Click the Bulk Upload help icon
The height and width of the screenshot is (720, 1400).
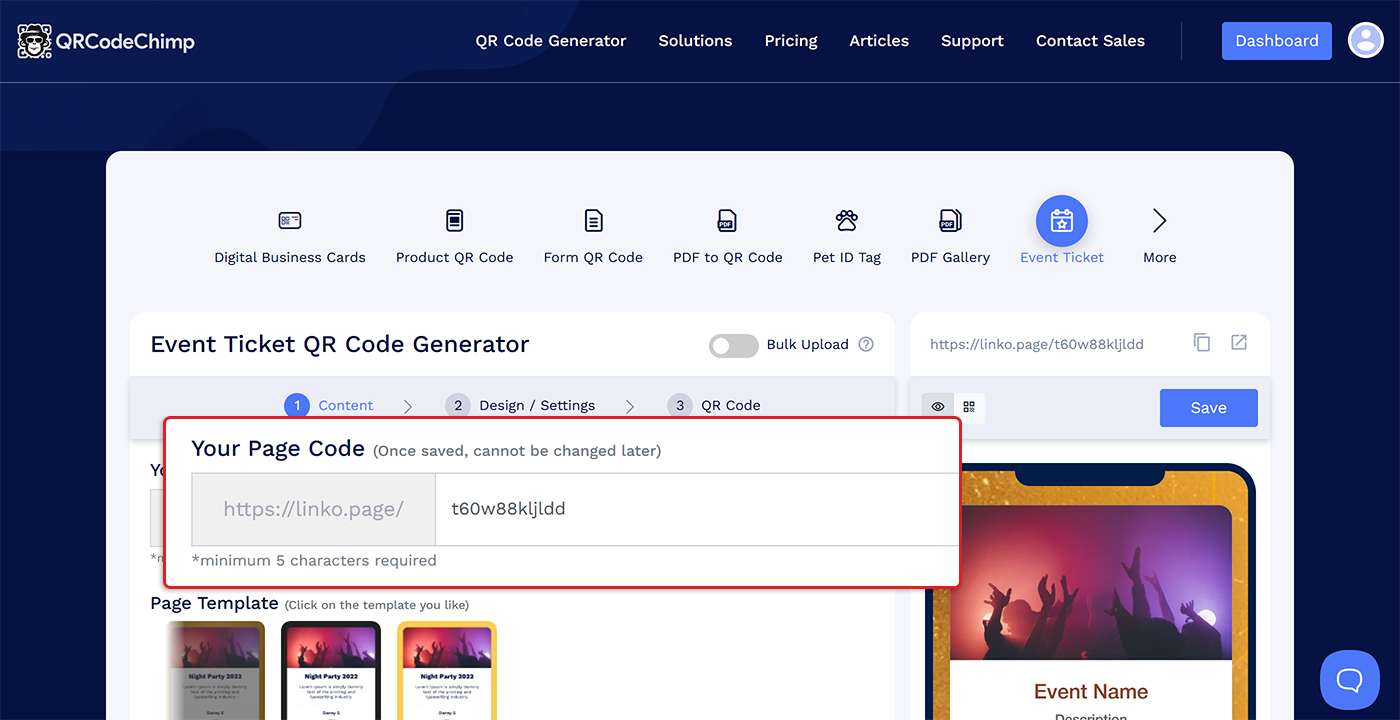pyautogui.click(x=866, y=344)
